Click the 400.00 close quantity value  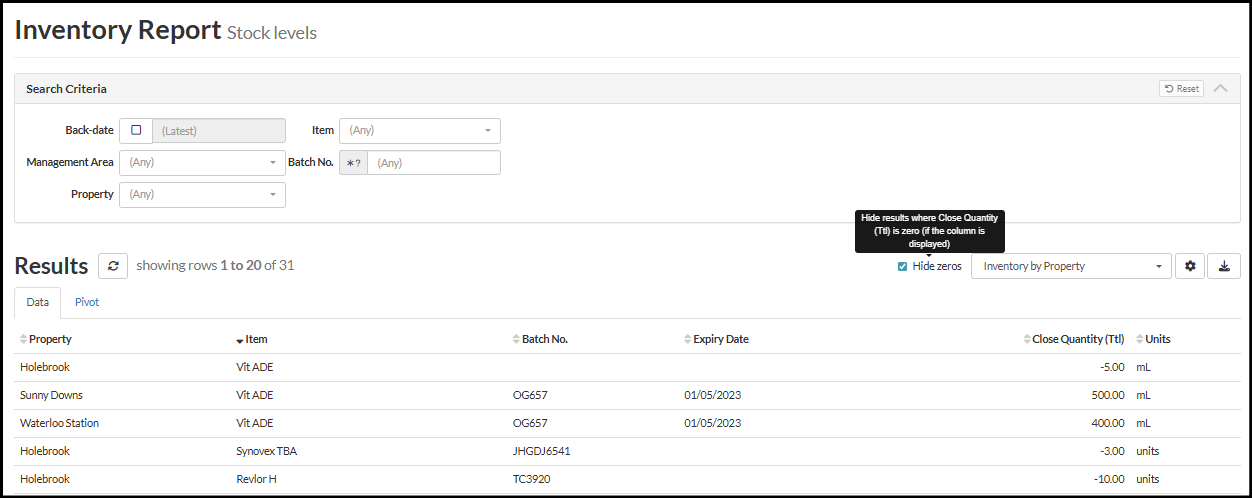point(1109,423)
